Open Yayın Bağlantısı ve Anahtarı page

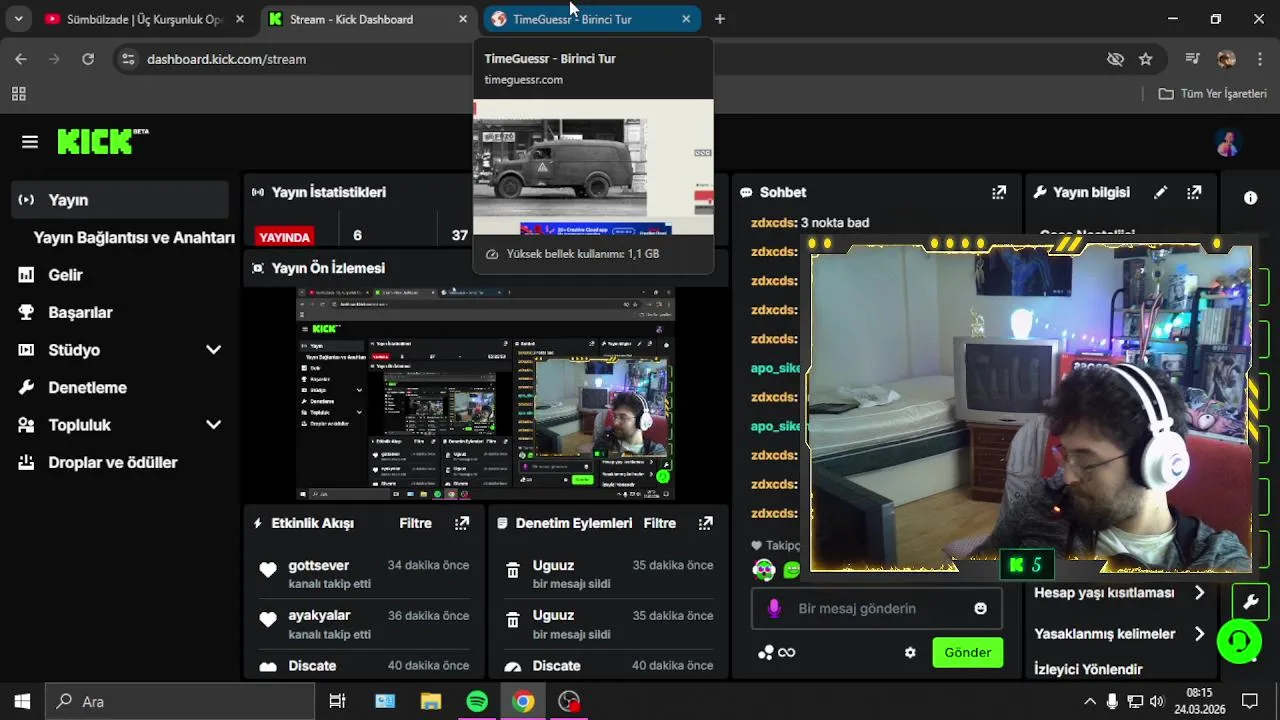pos(134,237)
